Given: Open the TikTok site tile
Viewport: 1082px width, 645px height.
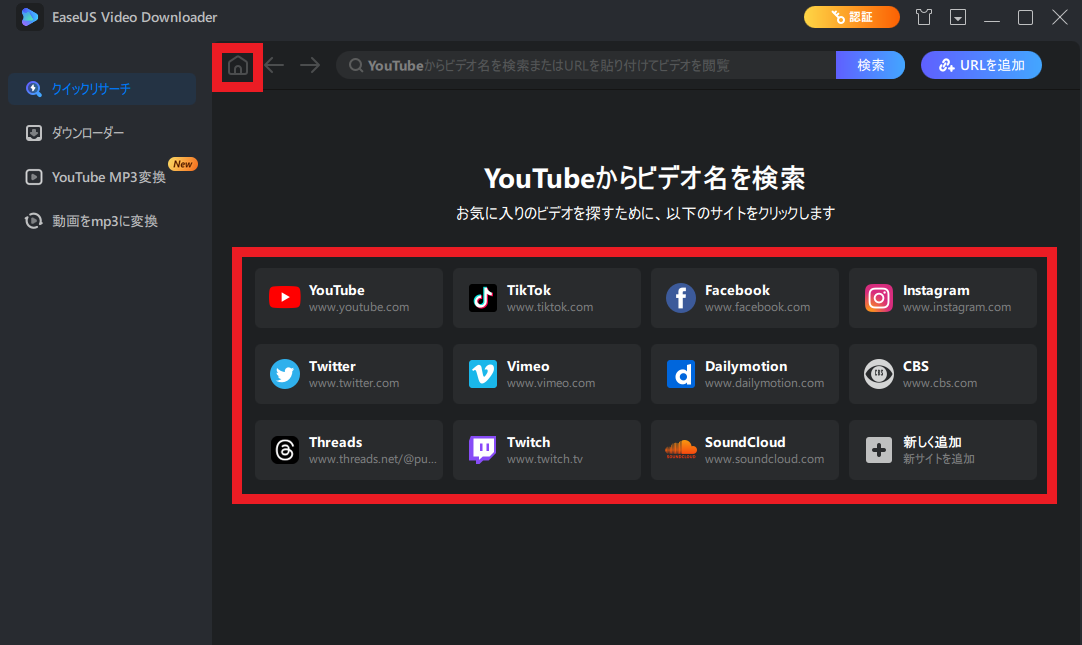Looking at the screenshot, I should [x=547, y=298].
